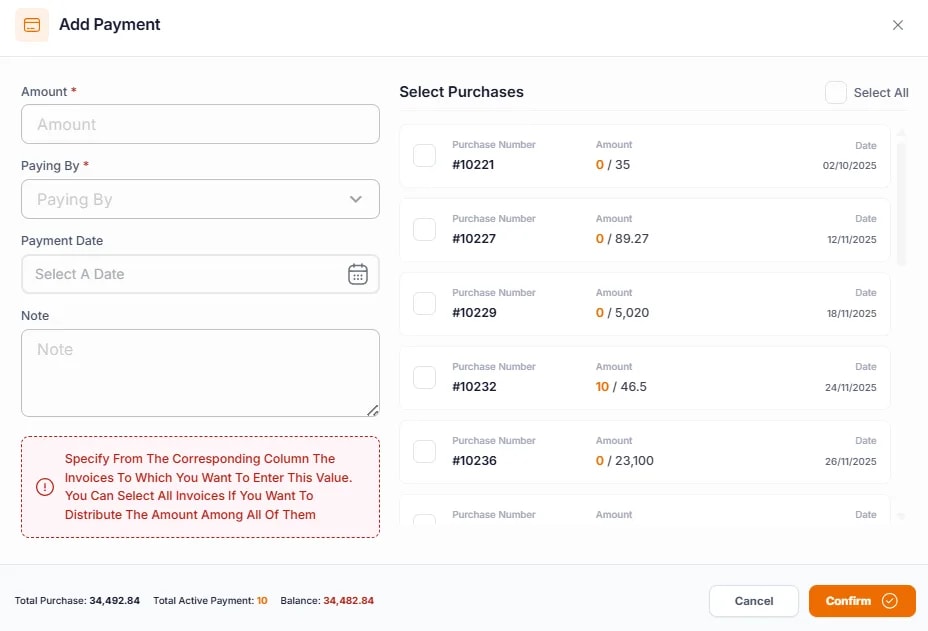Open the calendar date picker icon
The height and width of the screenshot is (631, 928).
tap(357, 274)
